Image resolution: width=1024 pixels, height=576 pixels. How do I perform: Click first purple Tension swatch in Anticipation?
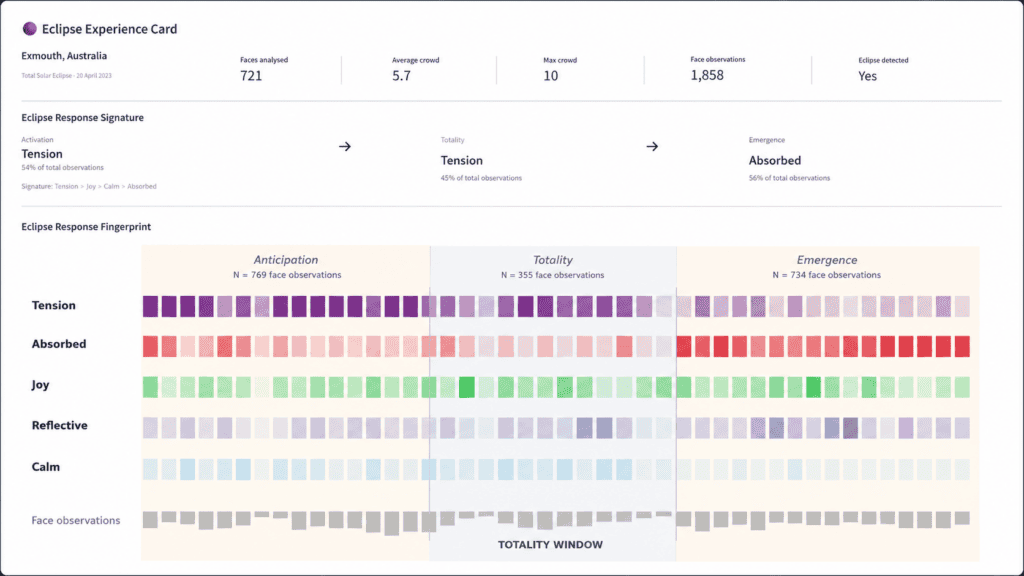150,306
